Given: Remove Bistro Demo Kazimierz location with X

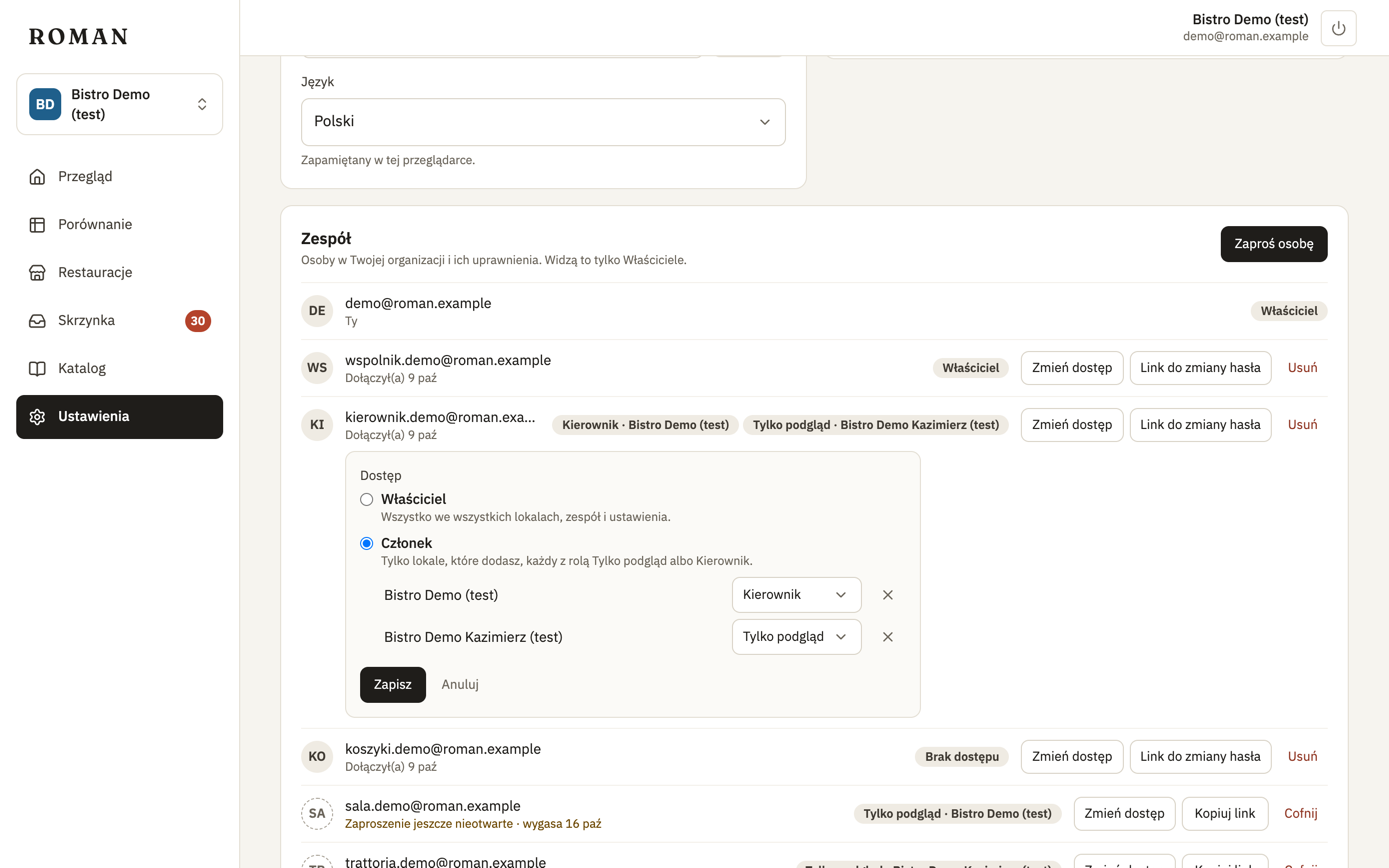Looking at the screenshot, I should (887, 637).
